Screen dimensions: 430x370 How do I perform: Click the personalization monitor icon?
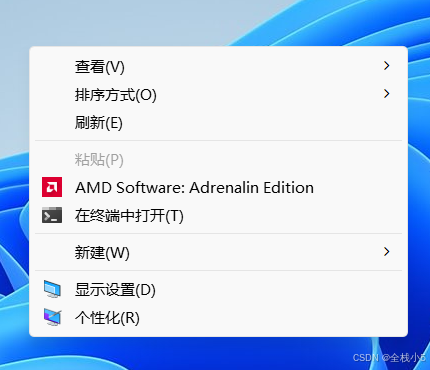52,317
